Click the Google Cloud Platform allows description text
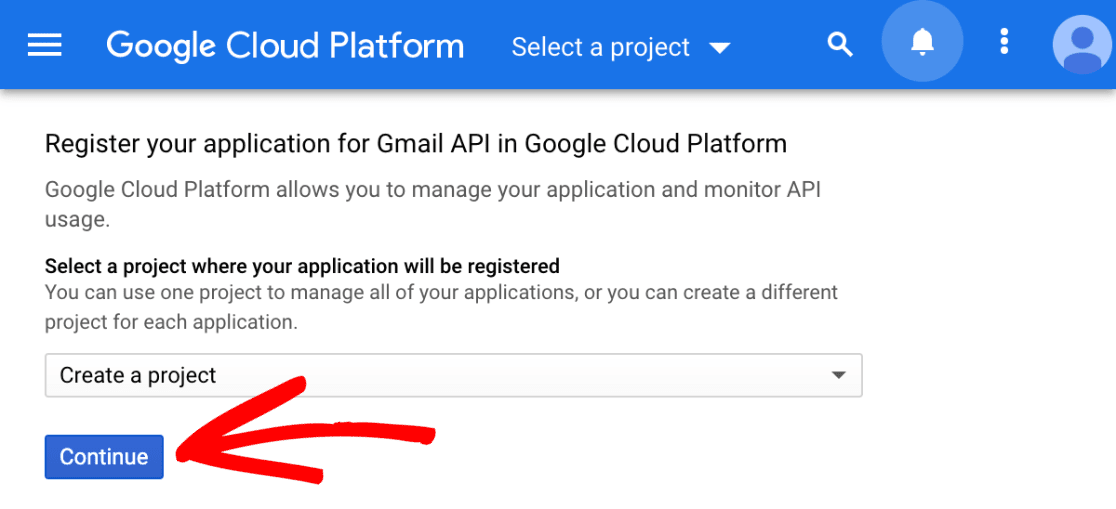This screenshot has width=1116, height=509. click(433, 205)
